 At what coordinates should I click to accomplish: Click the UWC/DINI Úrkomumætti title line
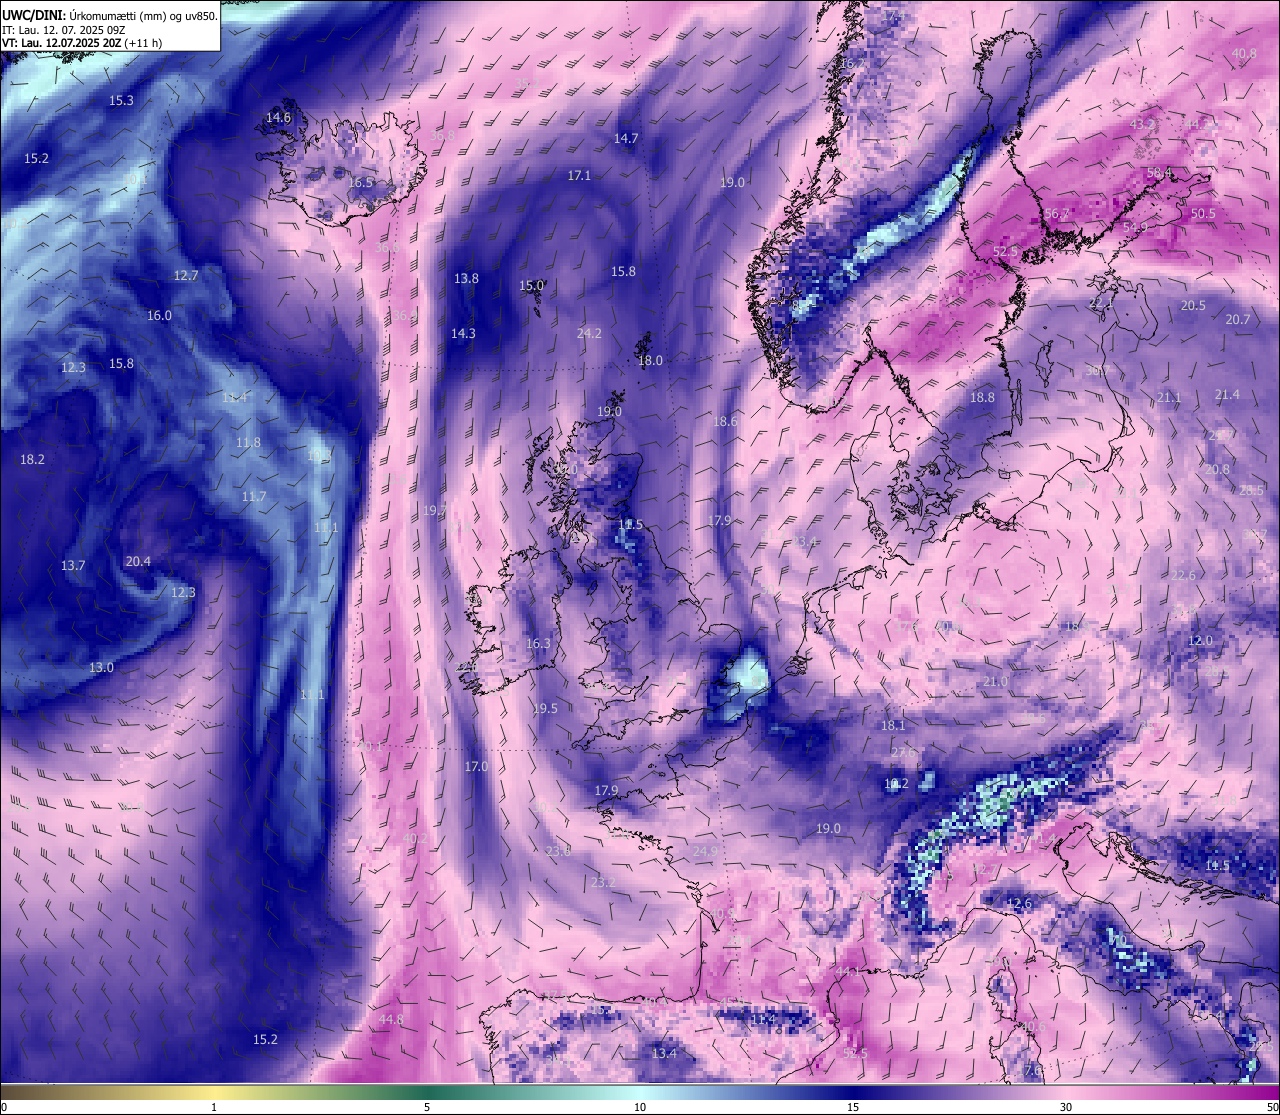tap(109, 15)
